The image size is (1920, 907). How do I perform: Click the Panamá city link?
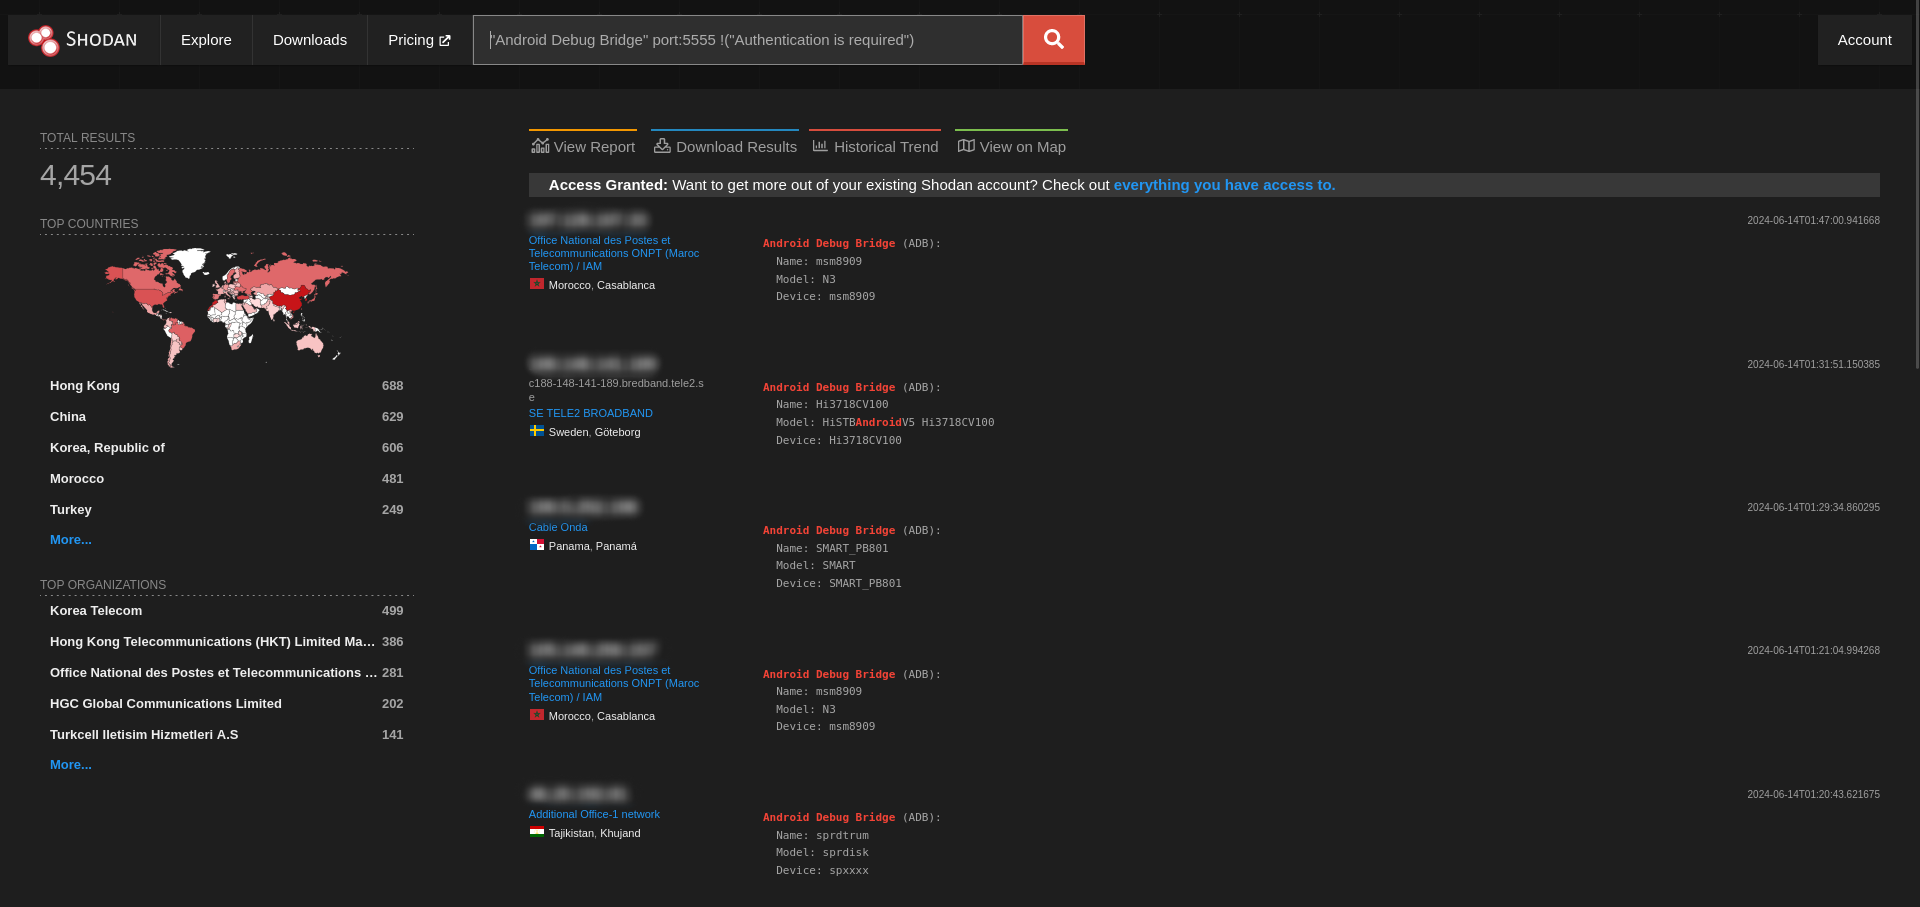pos(617,546)
